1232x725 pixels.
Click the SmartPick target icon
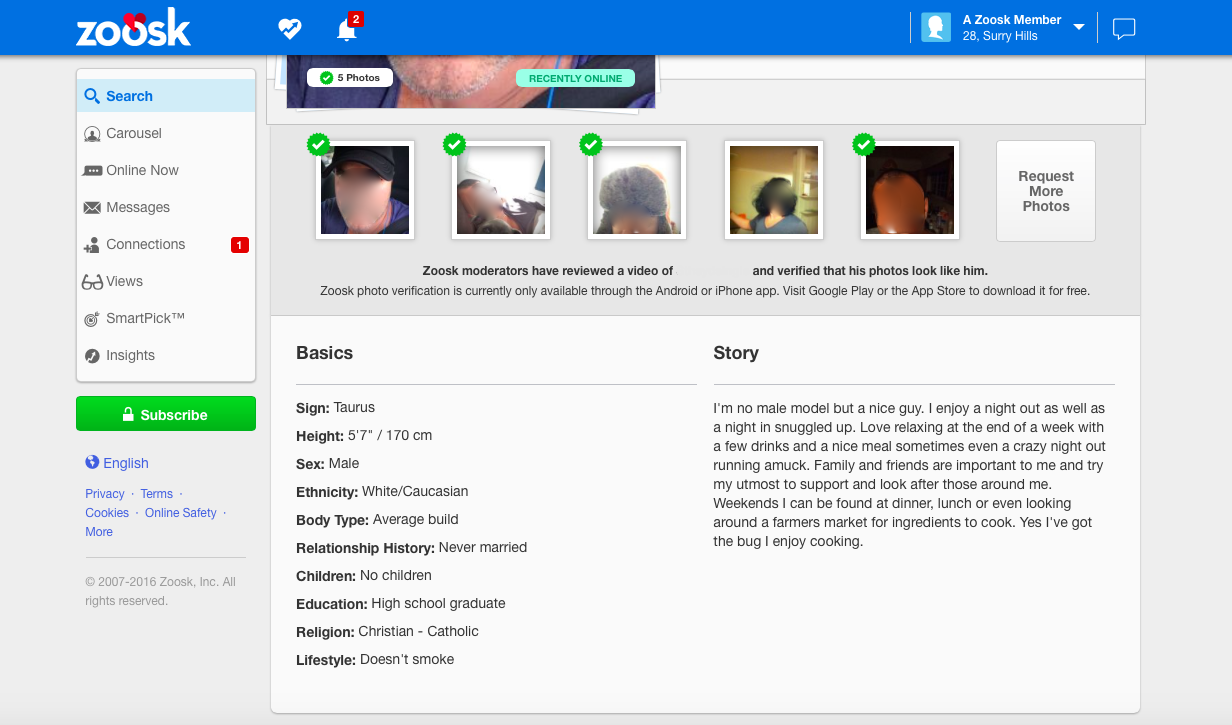click(x=92, y=319)
